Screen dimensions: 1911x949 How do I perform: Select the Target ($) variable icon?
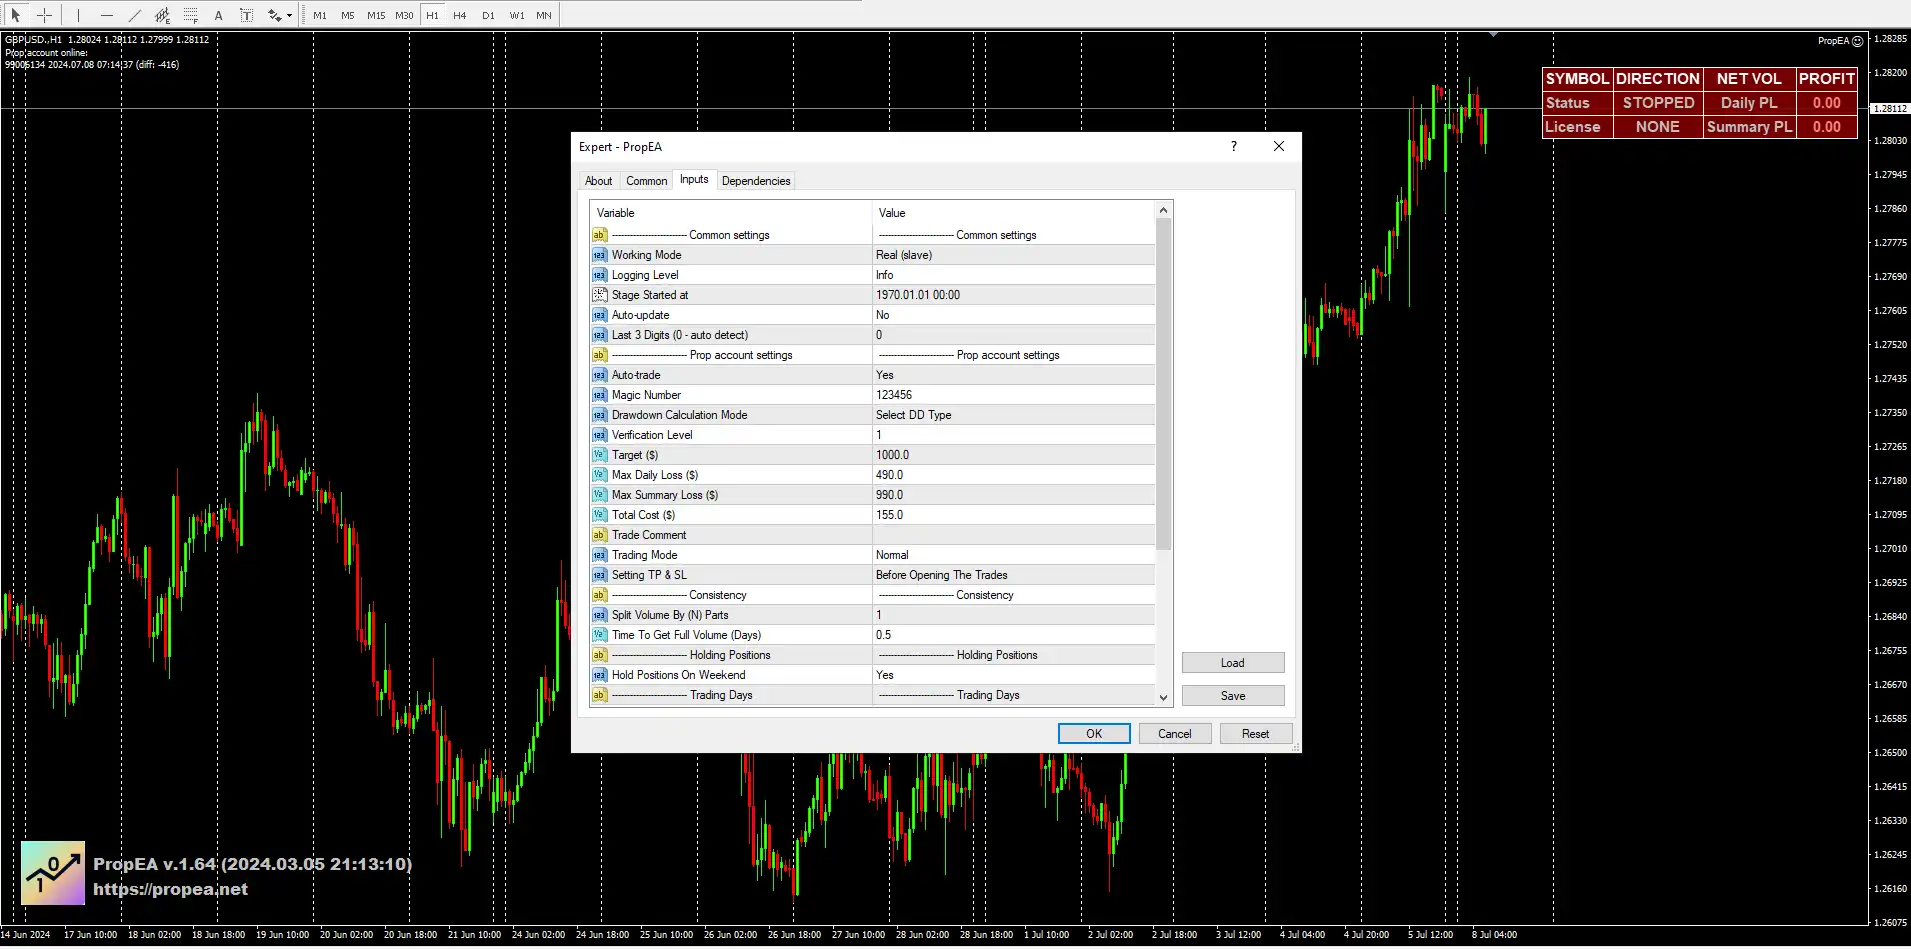(x=600, y=455)
